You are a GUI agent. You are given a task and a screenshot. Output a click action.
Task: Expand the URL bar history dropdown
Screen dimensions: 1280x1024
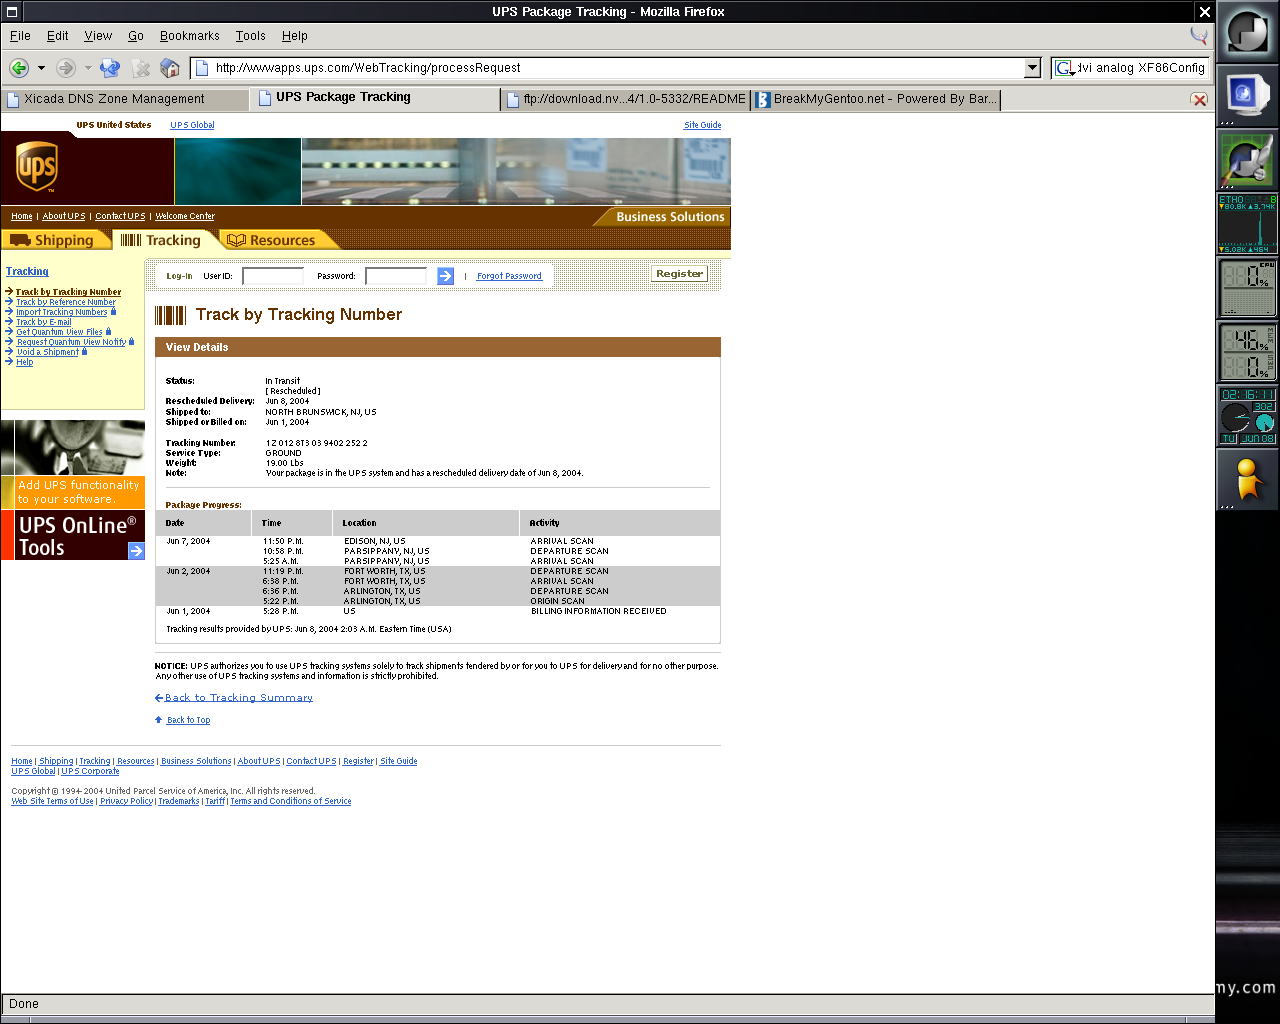(1033, 68)
